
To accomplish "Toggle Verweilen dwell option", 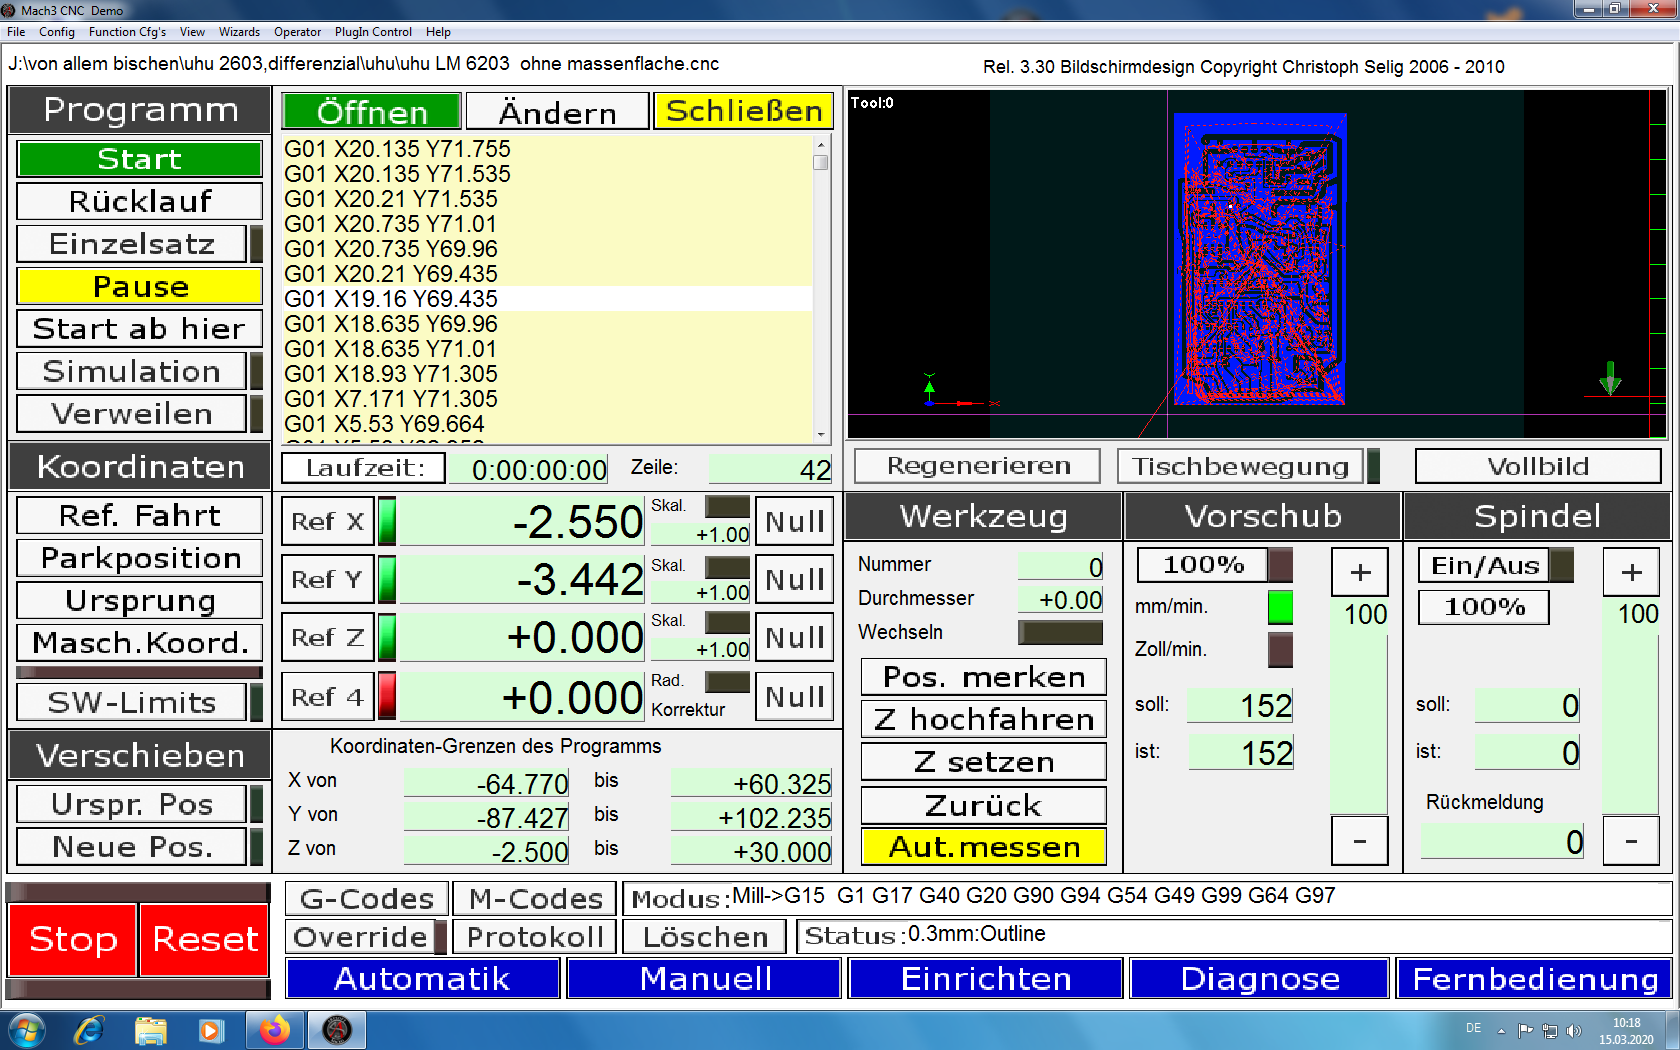I will coord(132,414).
